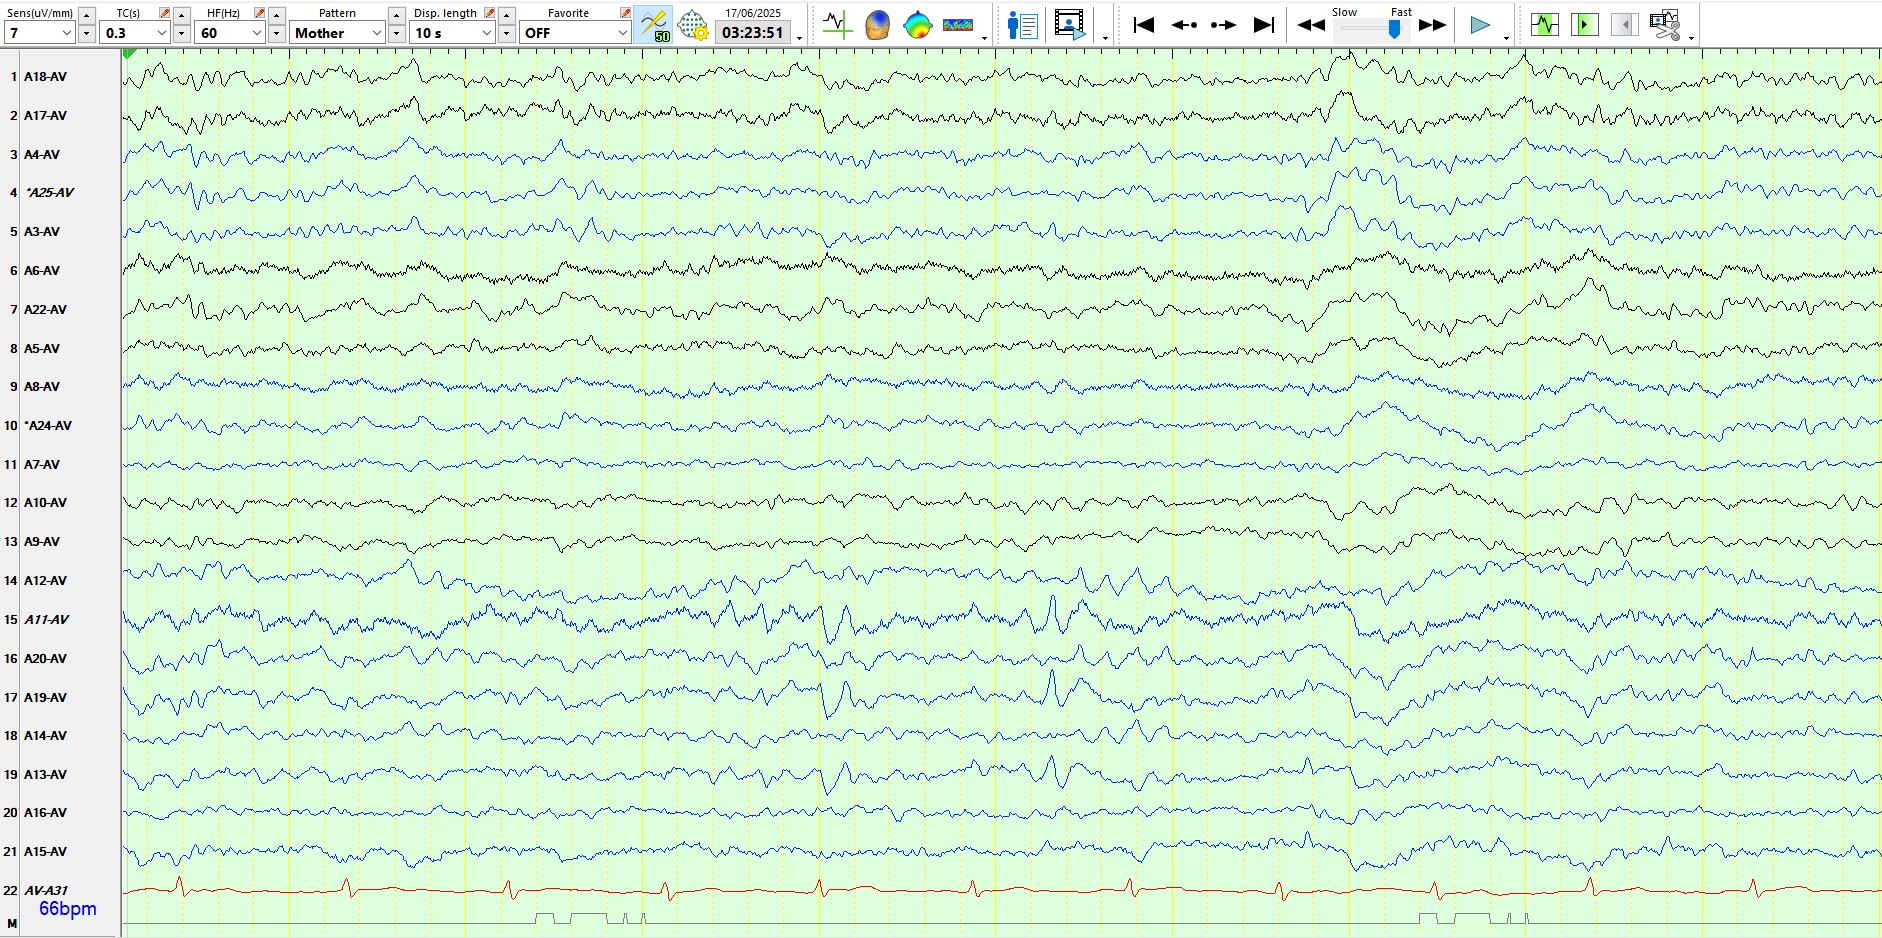Step the HF(Hz) value up

point(277,15)
